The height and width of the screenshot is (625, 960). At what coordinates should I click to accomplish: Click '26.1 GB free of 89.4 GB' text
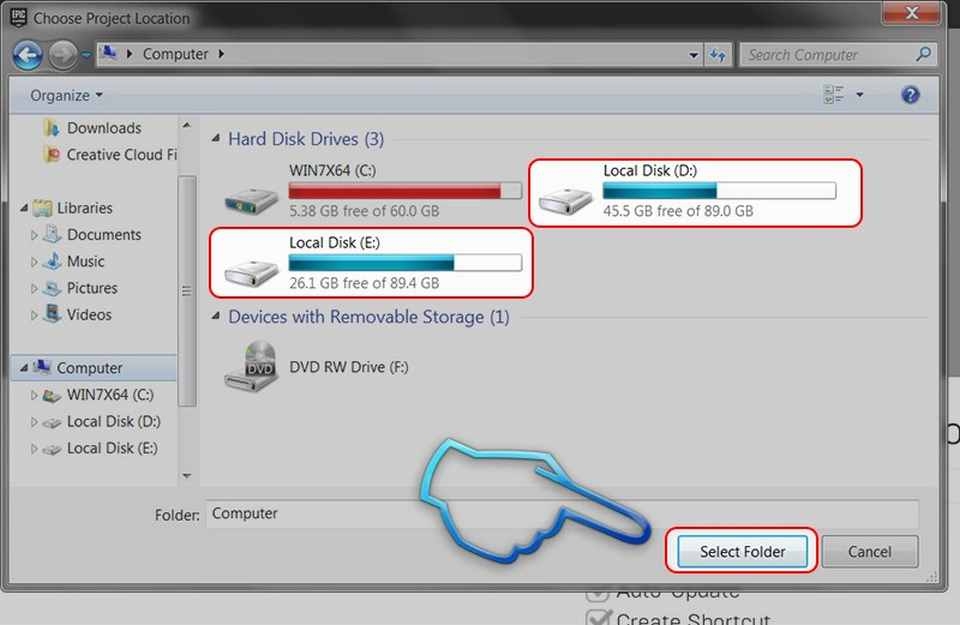pos(364,283)
